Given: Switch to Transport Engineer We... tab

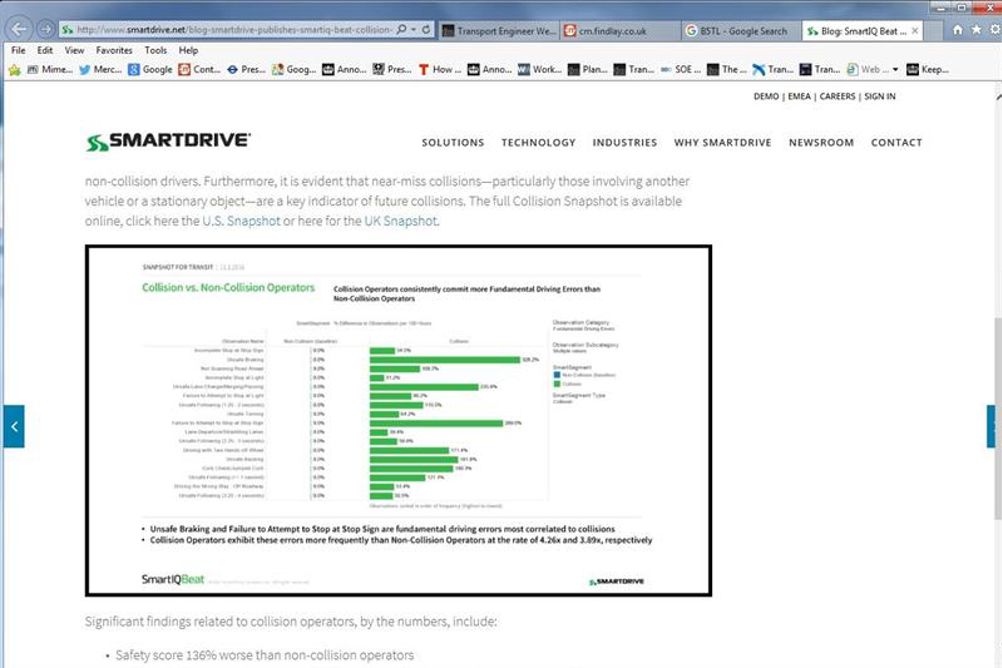Looking at the screenshot, I should coord(499,31).
